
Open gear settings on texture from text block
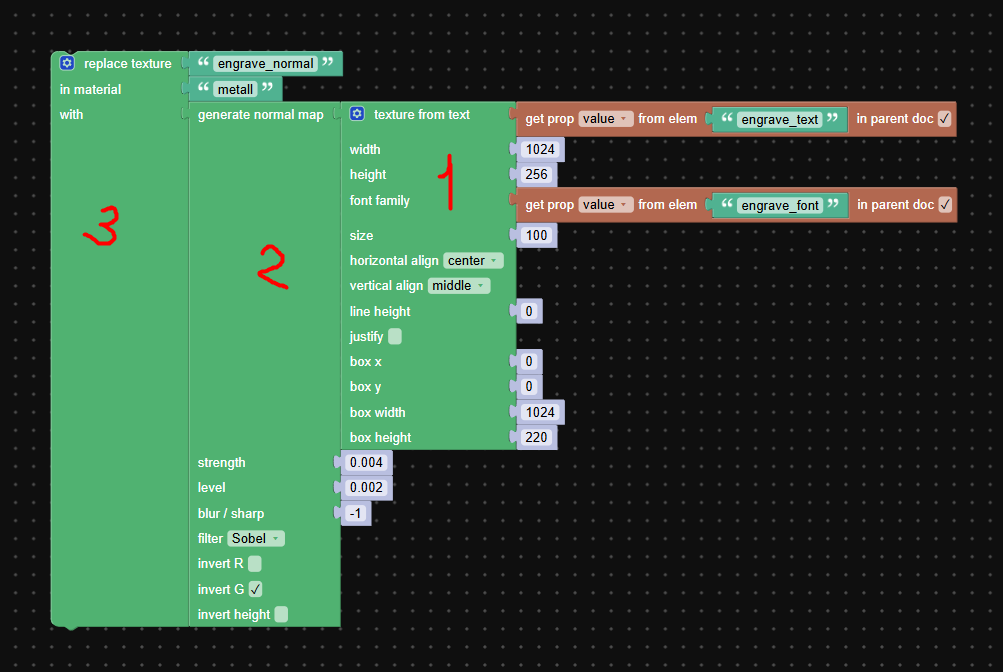[357, 114]
